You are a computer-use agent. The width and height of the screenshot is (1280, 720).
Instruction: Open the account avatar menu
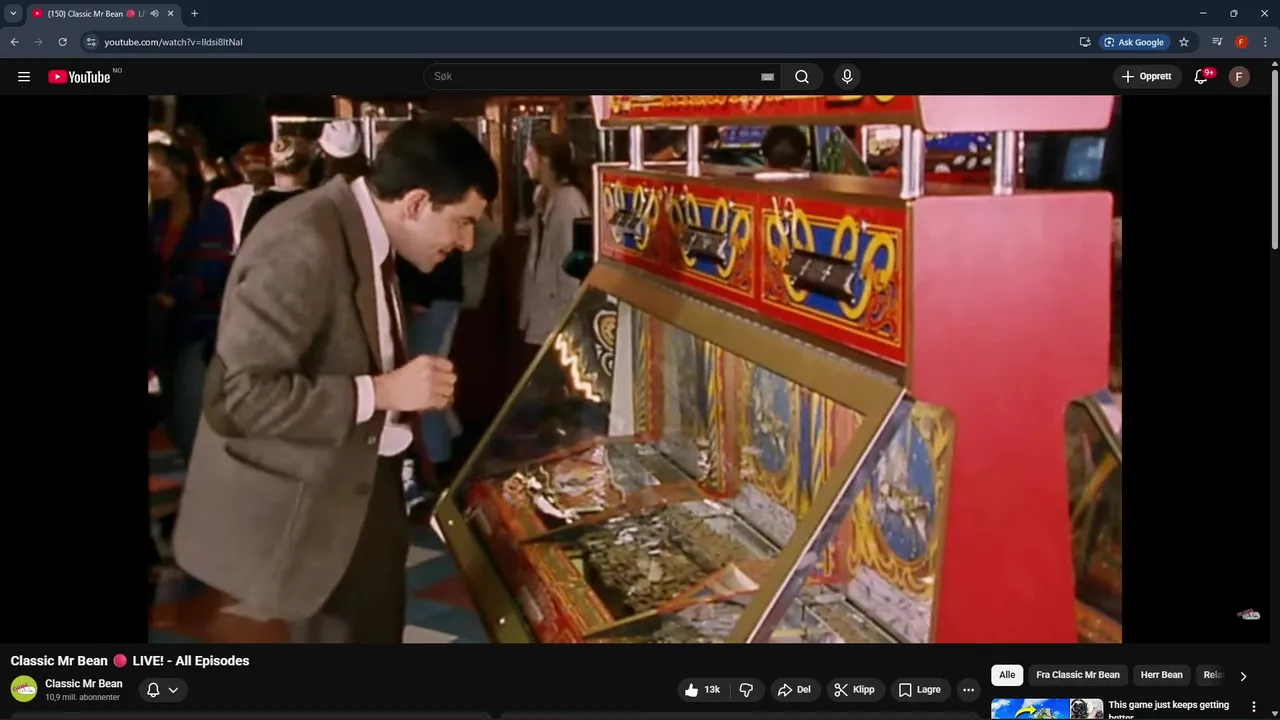(x=1239, y=77)
